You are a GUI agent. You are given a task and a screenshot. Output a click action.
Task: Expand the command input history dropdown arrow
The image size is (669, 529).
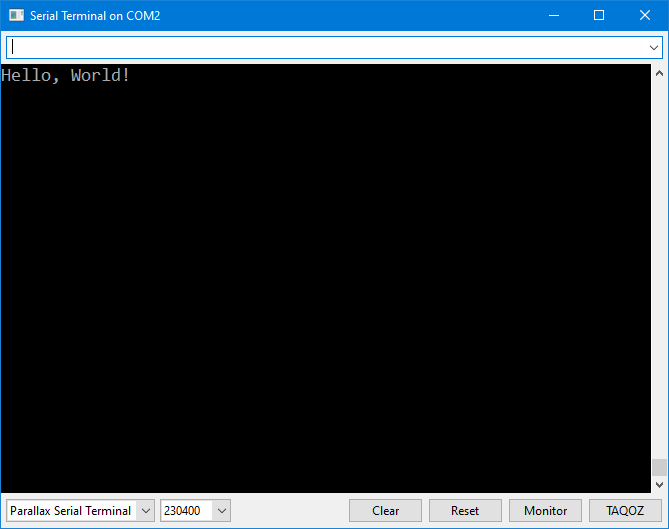[x=653, y=47]
